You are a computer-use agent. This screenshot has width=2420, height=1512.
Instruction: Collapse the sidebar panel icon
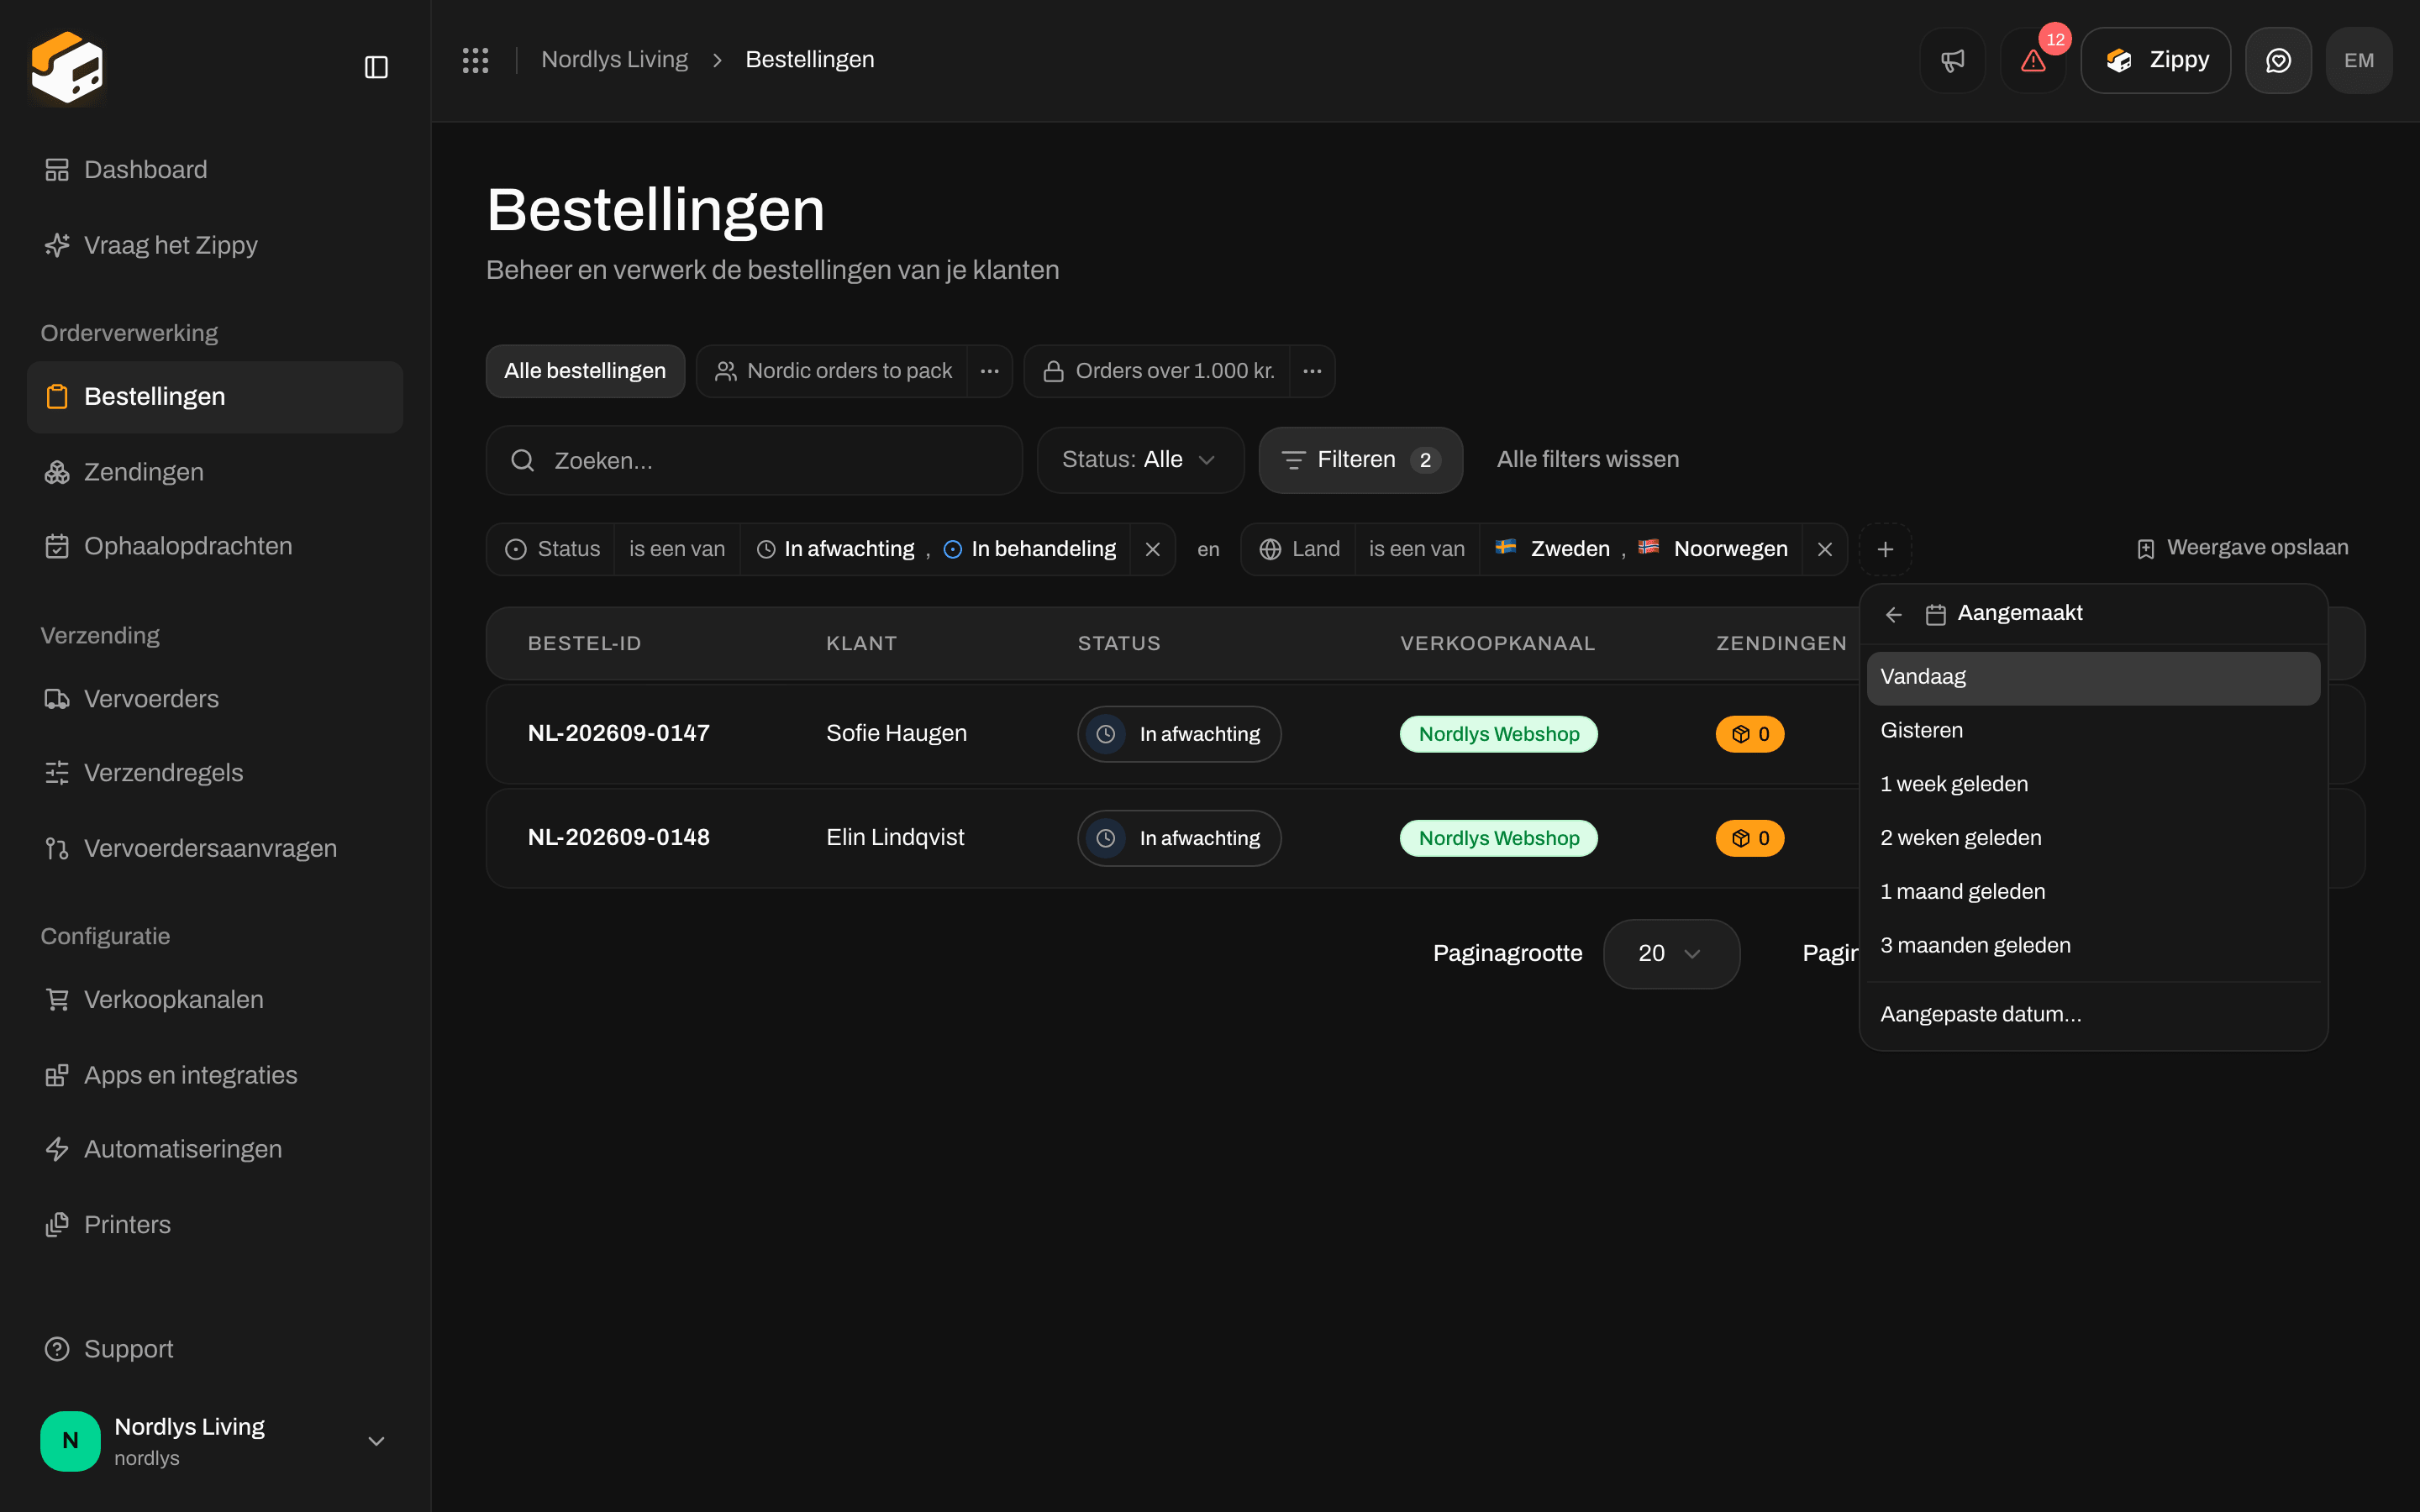point(376,67)
